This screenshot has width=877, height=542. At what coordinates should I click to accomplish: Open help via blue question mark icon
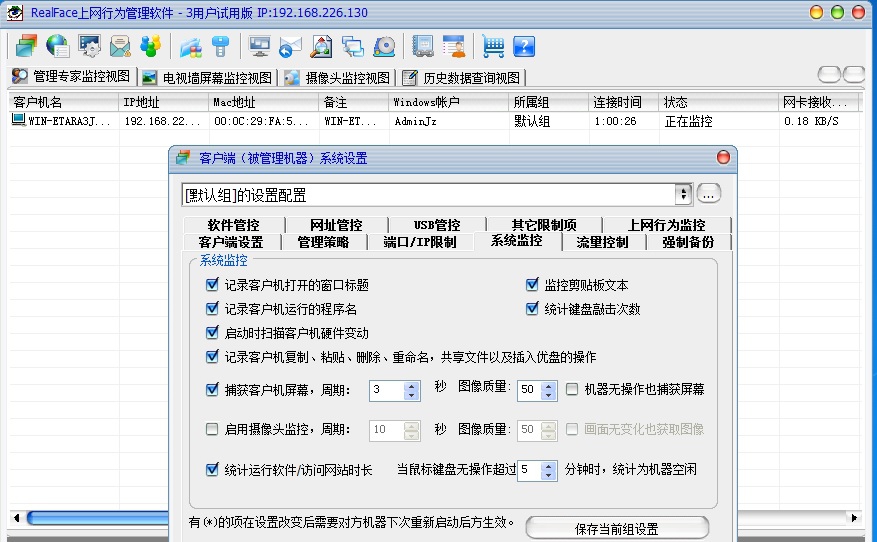524,46
